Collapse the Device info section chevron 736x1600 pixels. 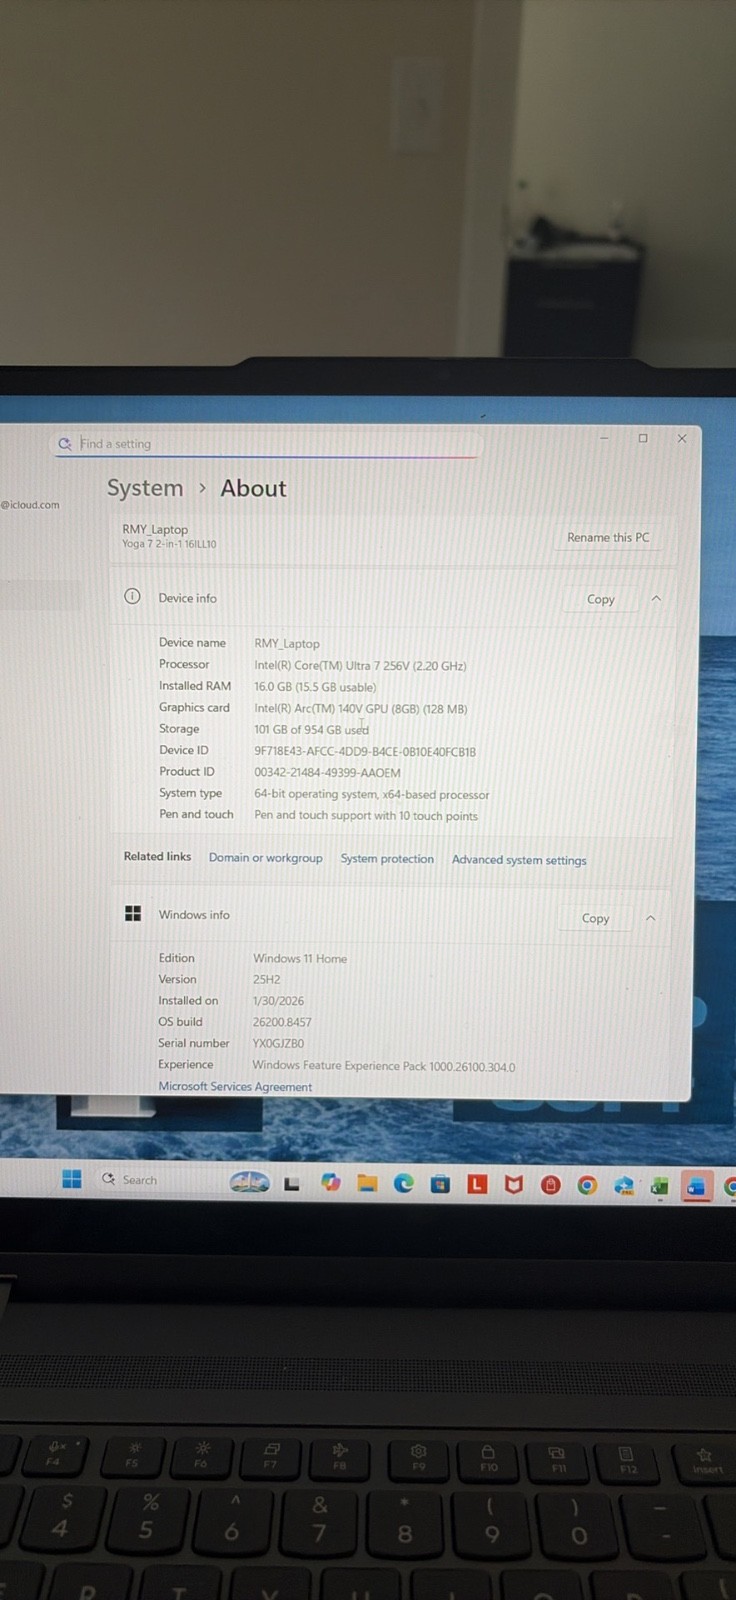tap(656, 598)
